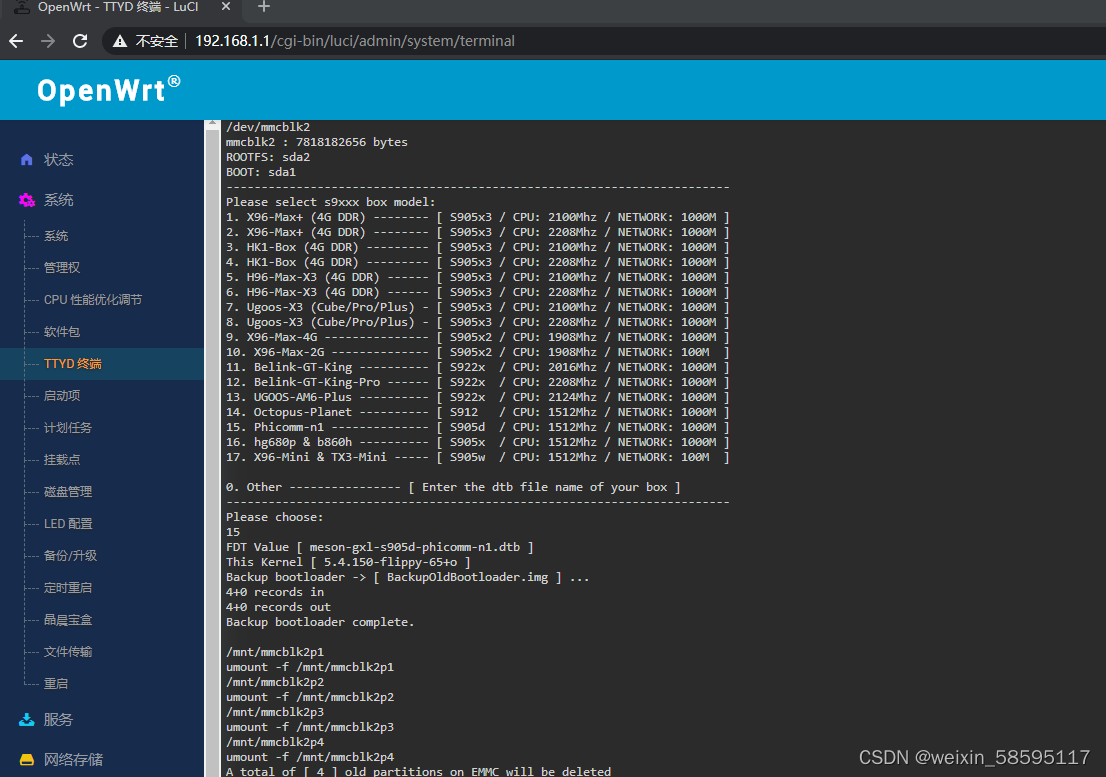The height and width of the screenshot is (777, 1106).
Task: Reload the page with the refresh icon
Action: point(80,41)
